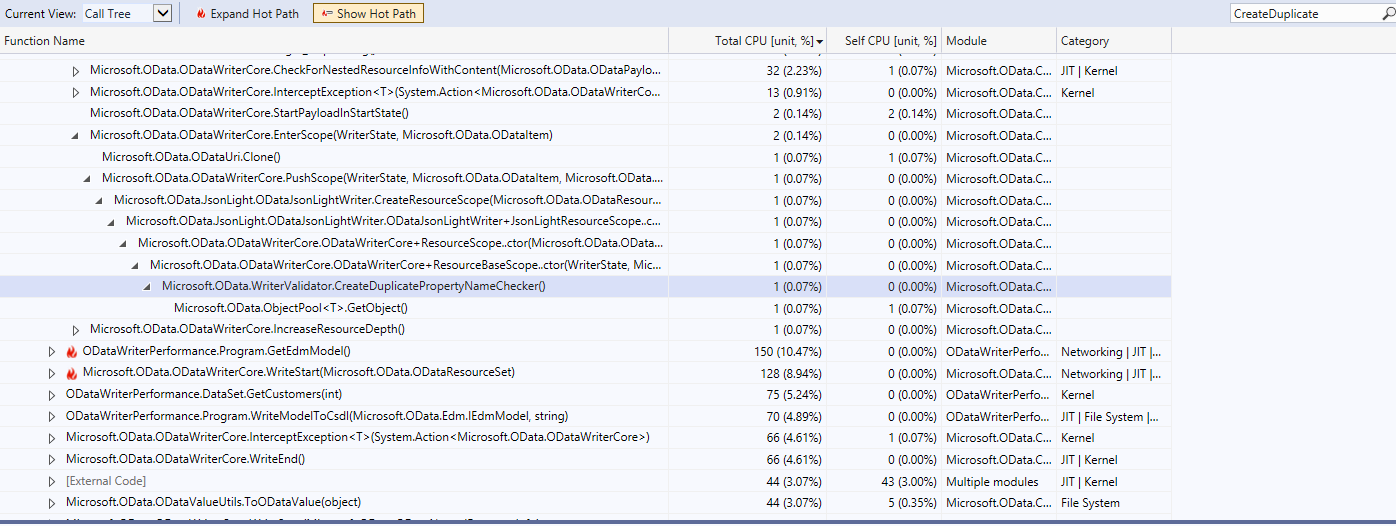
Task: Collapse JsonLightResourceScope ctor node
Action: (x=112, y=222)
